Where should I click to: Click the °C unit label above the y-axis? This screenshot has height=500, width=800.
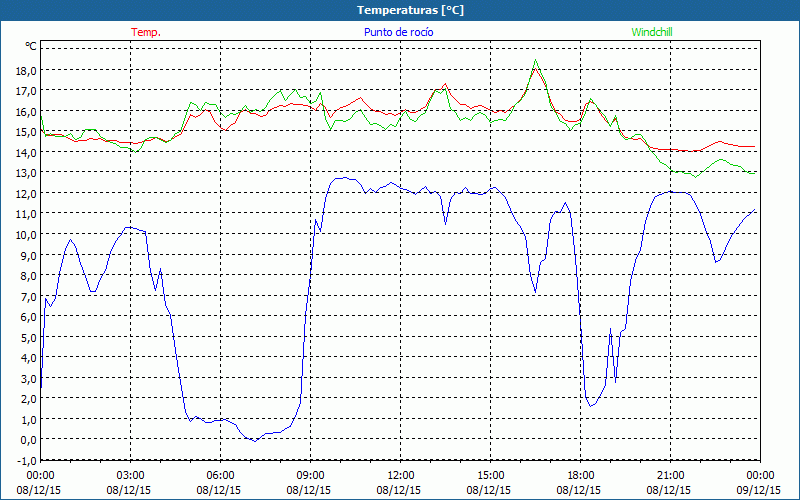click(x=30, y=46)
